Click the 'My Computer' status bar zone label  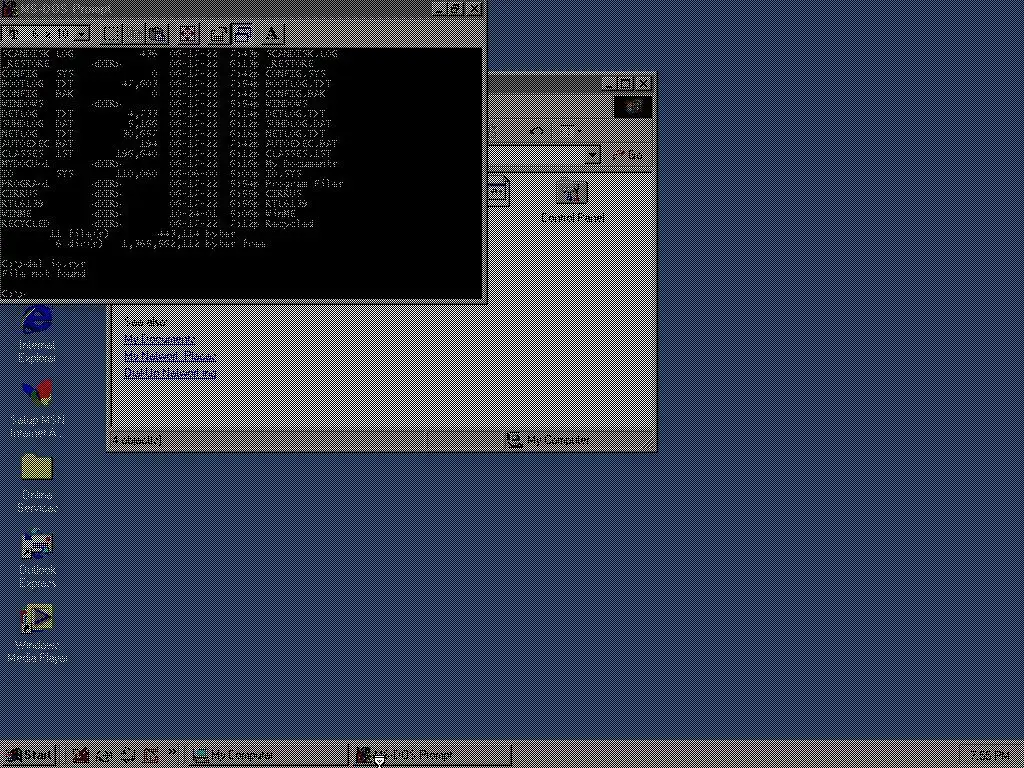click(x=558, y=440)
